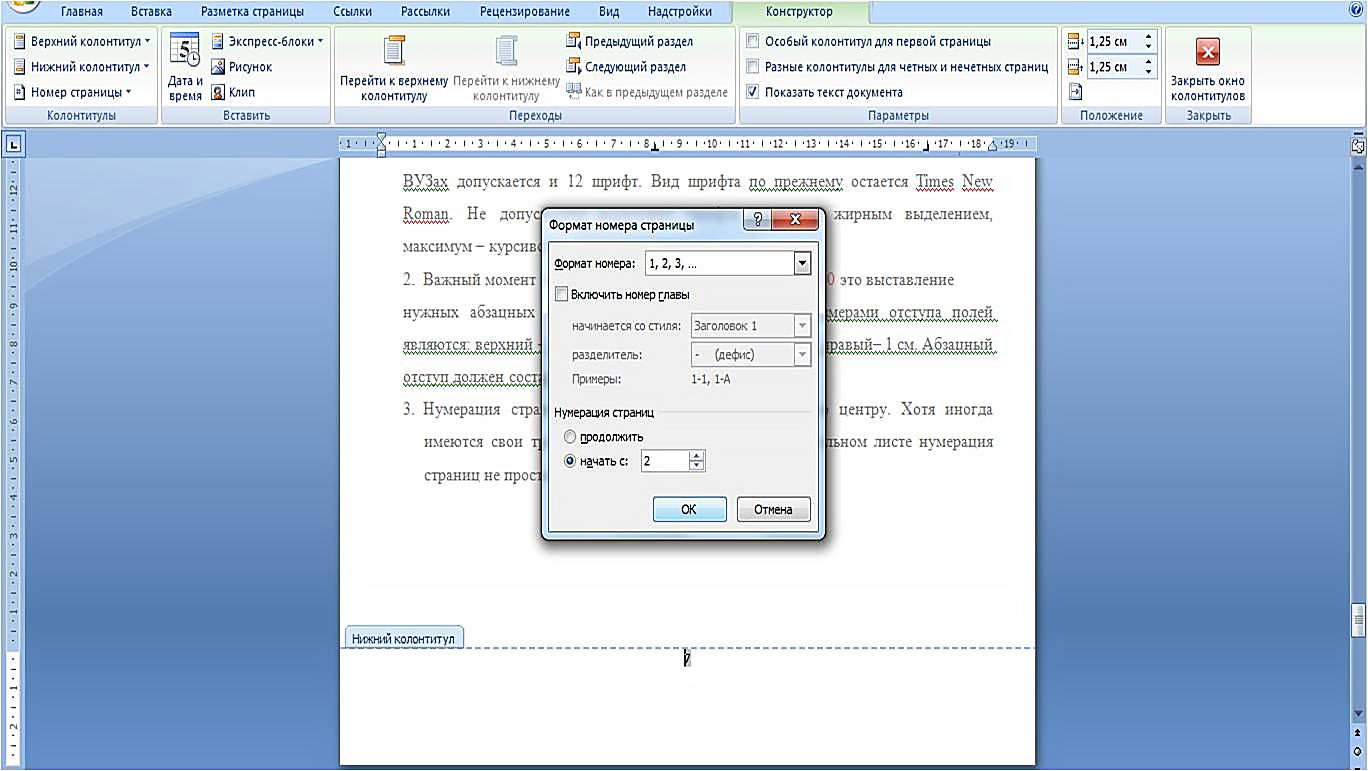
Task: Click the vertical scrollbar thumb
Action: point(1357,620)
